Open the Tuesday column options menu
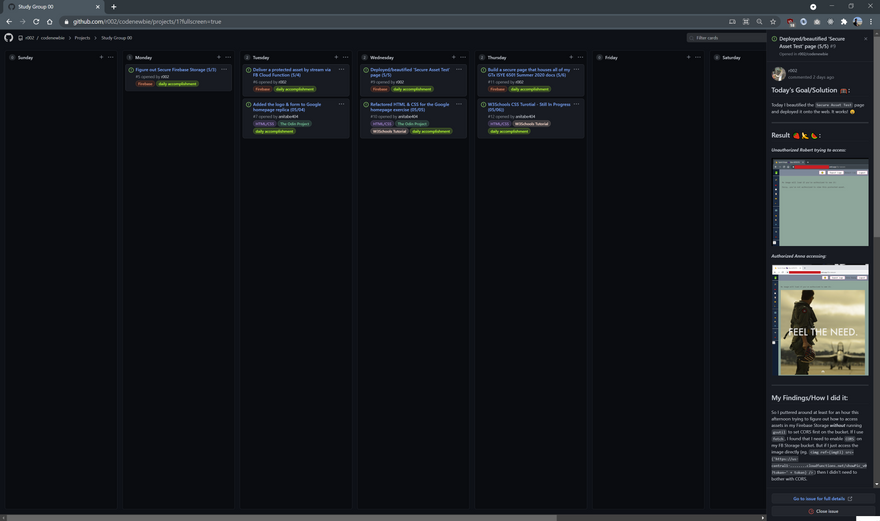The image size is (880, 521). (x=346, y=57)
